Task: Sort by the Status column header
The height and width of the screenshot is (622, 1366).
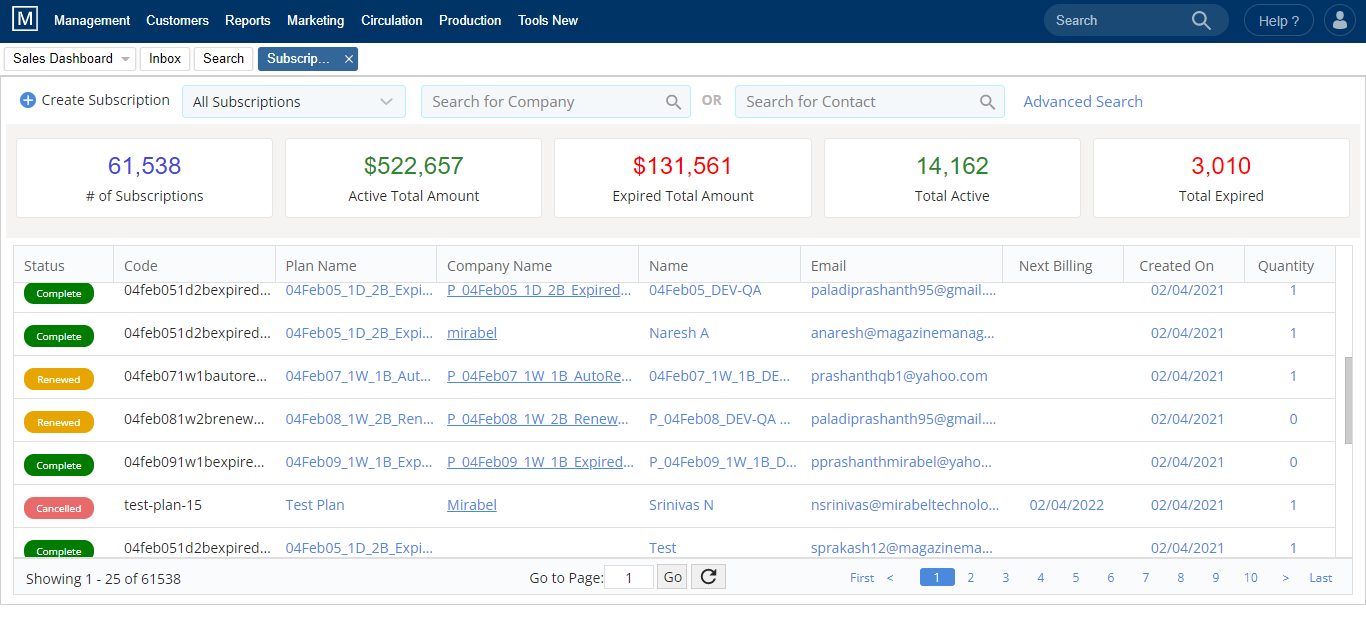Action: (x=64, y=266)
